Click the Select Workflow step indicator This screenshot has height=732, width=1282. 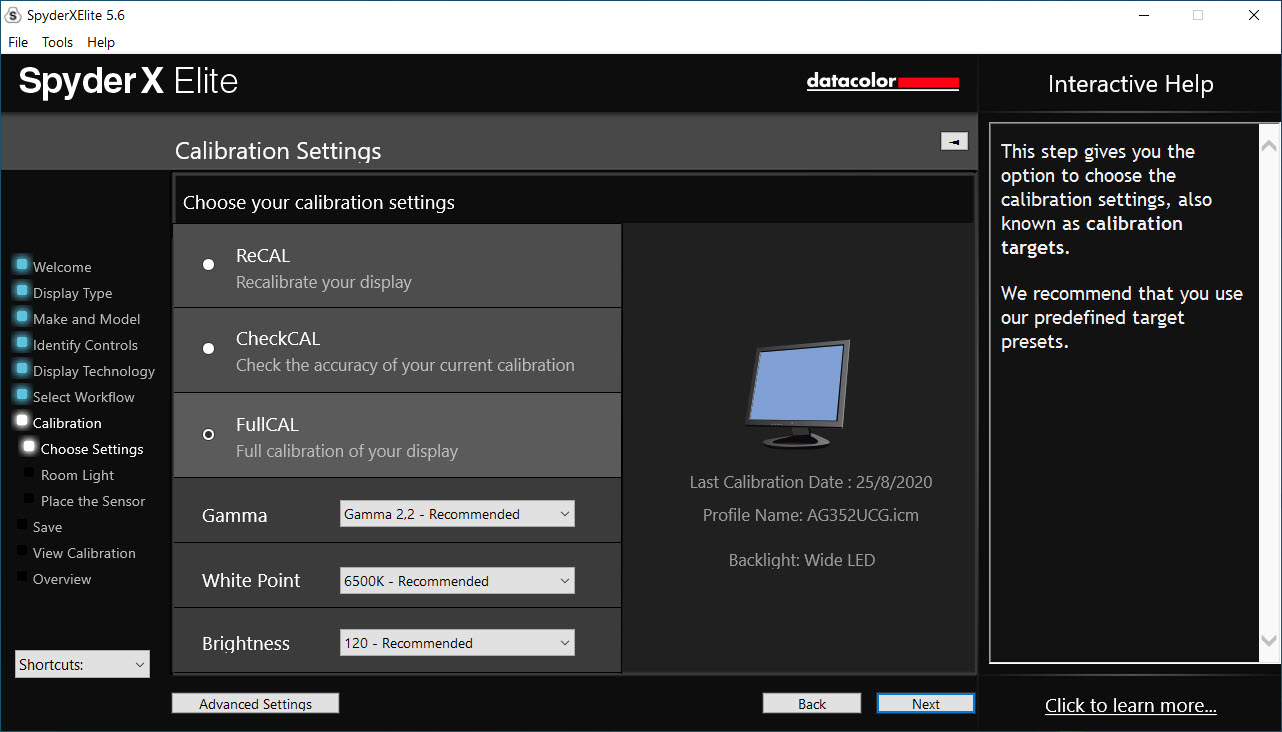[x=22, y=395]
